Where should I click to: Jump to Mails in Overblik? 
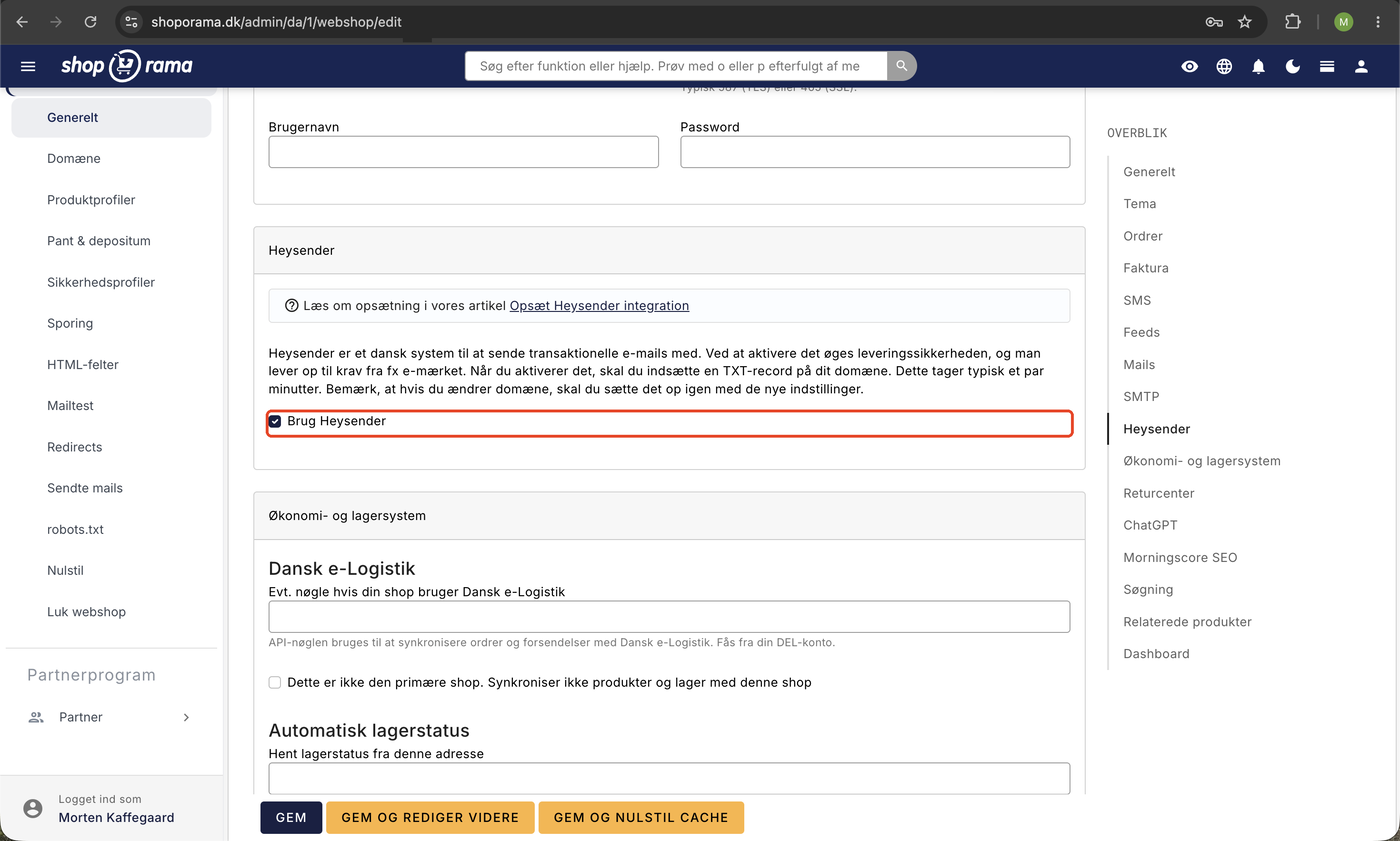[x=1139, y=365]
